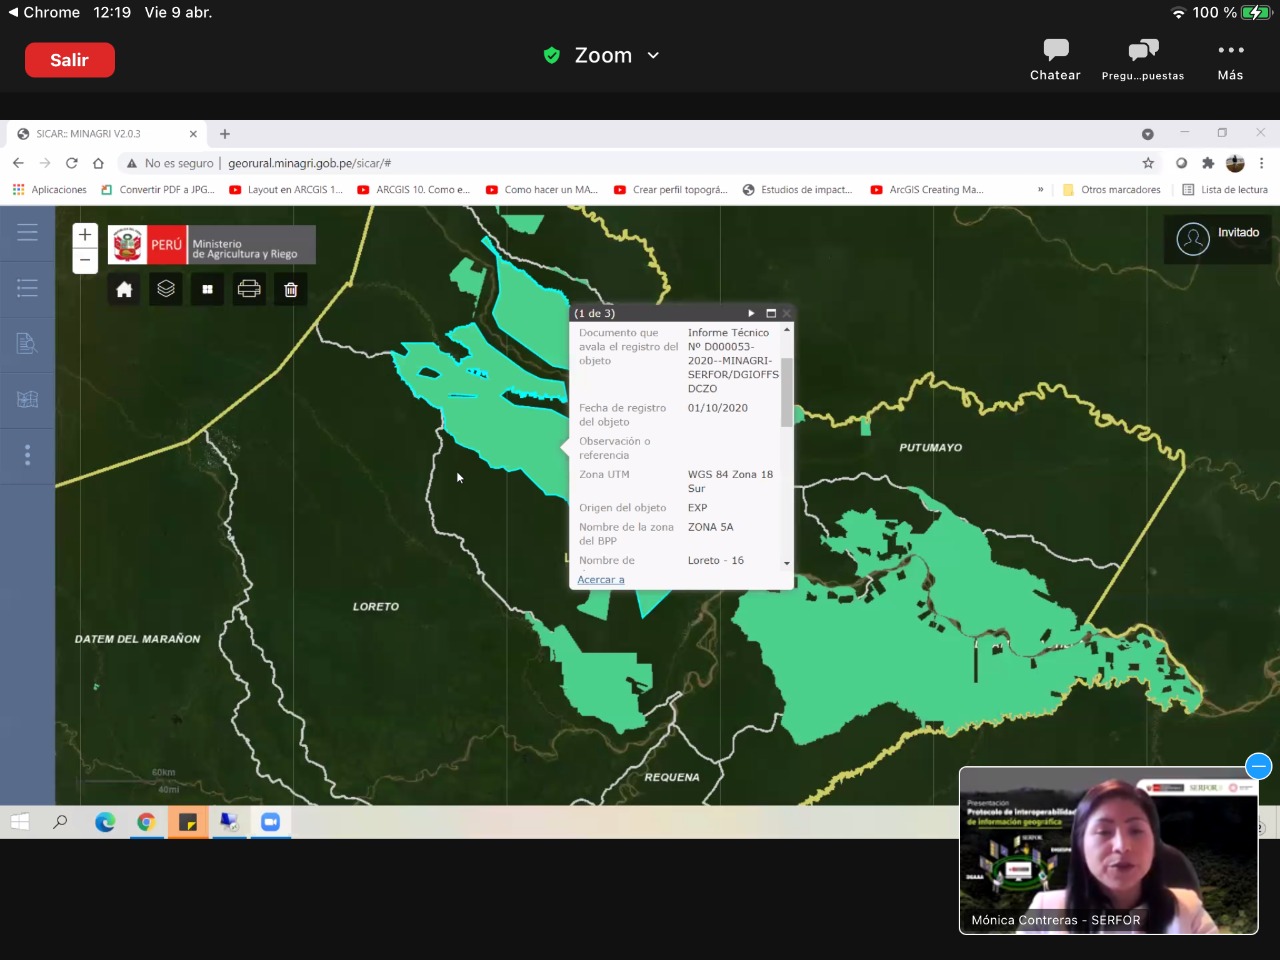The width and height of the screenshot is (1280, 960).
Task: Close the feature info popup
Action: (787, 313)
